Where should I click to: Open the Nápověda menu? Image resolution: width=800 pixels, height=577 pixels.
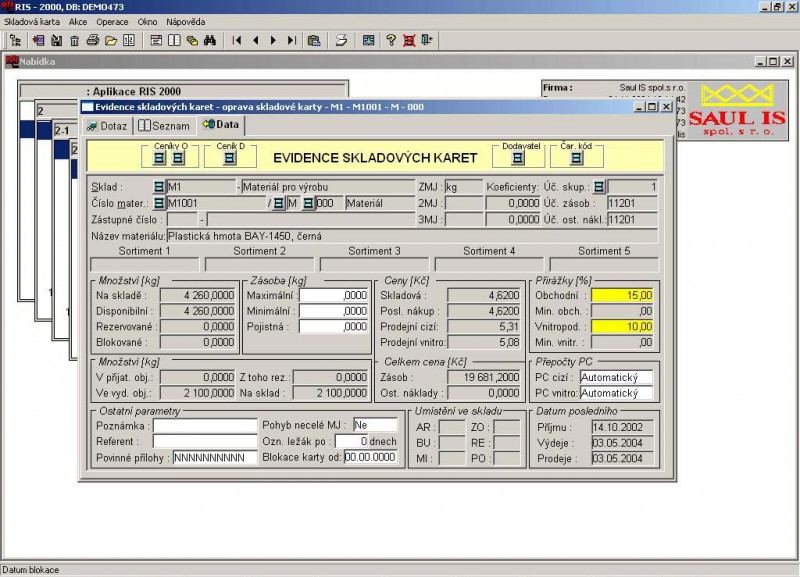[185, 20]
